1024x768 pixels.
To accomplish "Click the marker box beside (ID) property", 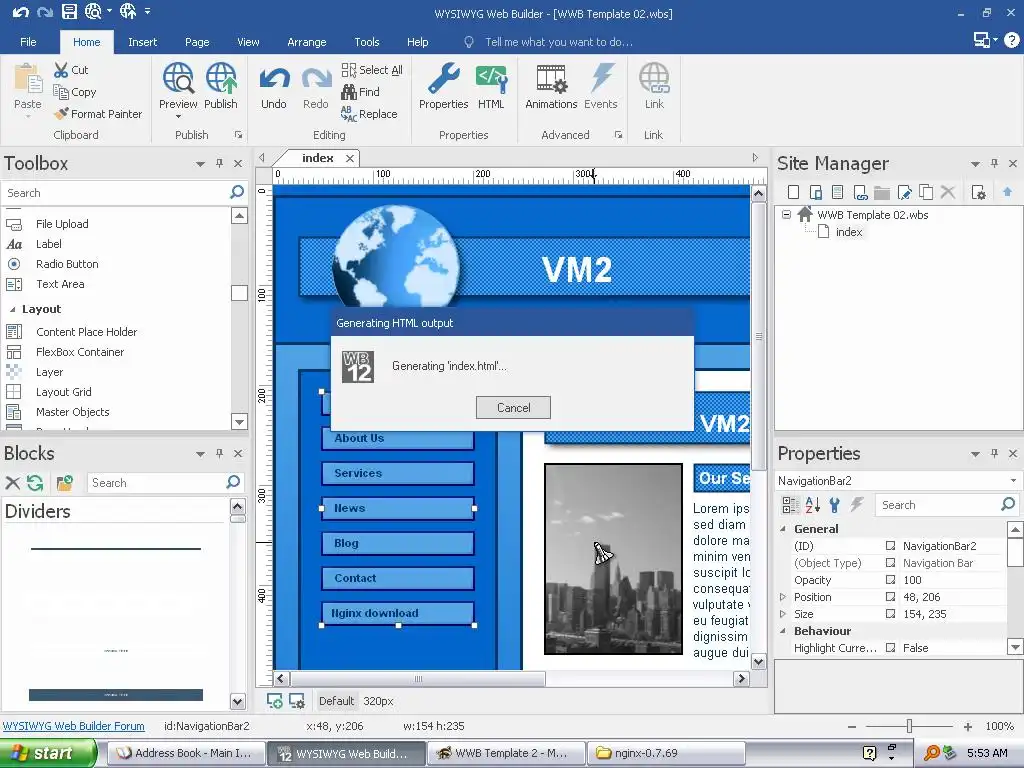I will point(890,545).
